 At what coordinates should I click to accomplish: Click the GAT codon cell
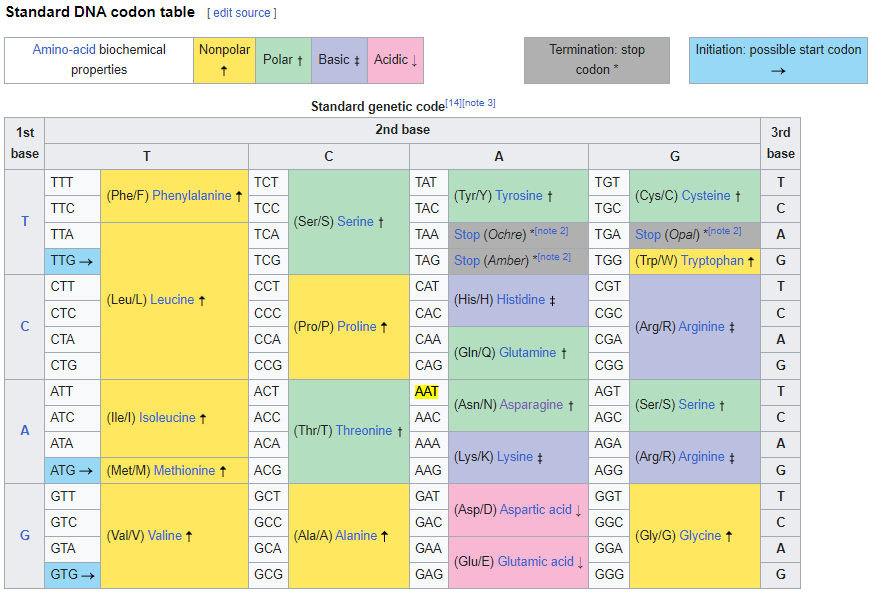(429, 496)
